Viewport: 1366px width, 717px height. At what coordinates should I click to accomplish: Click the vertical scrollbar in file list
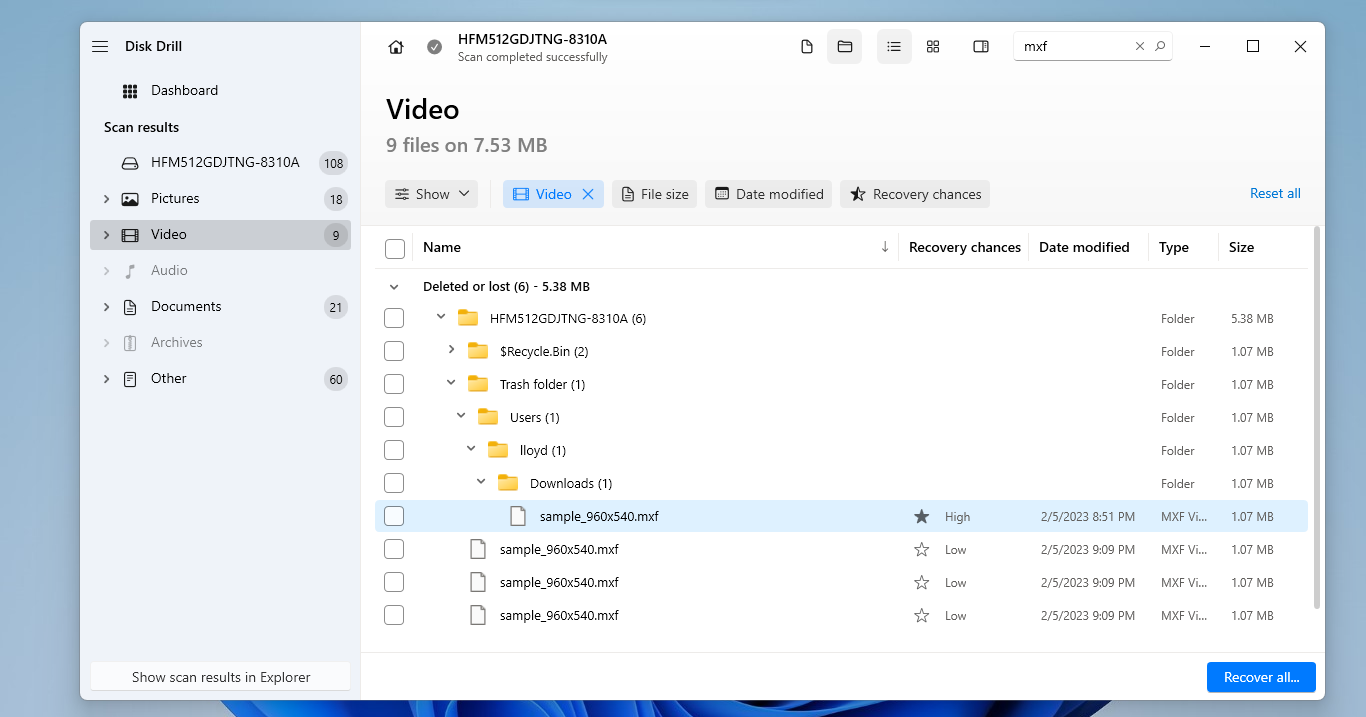point(1316,420)
